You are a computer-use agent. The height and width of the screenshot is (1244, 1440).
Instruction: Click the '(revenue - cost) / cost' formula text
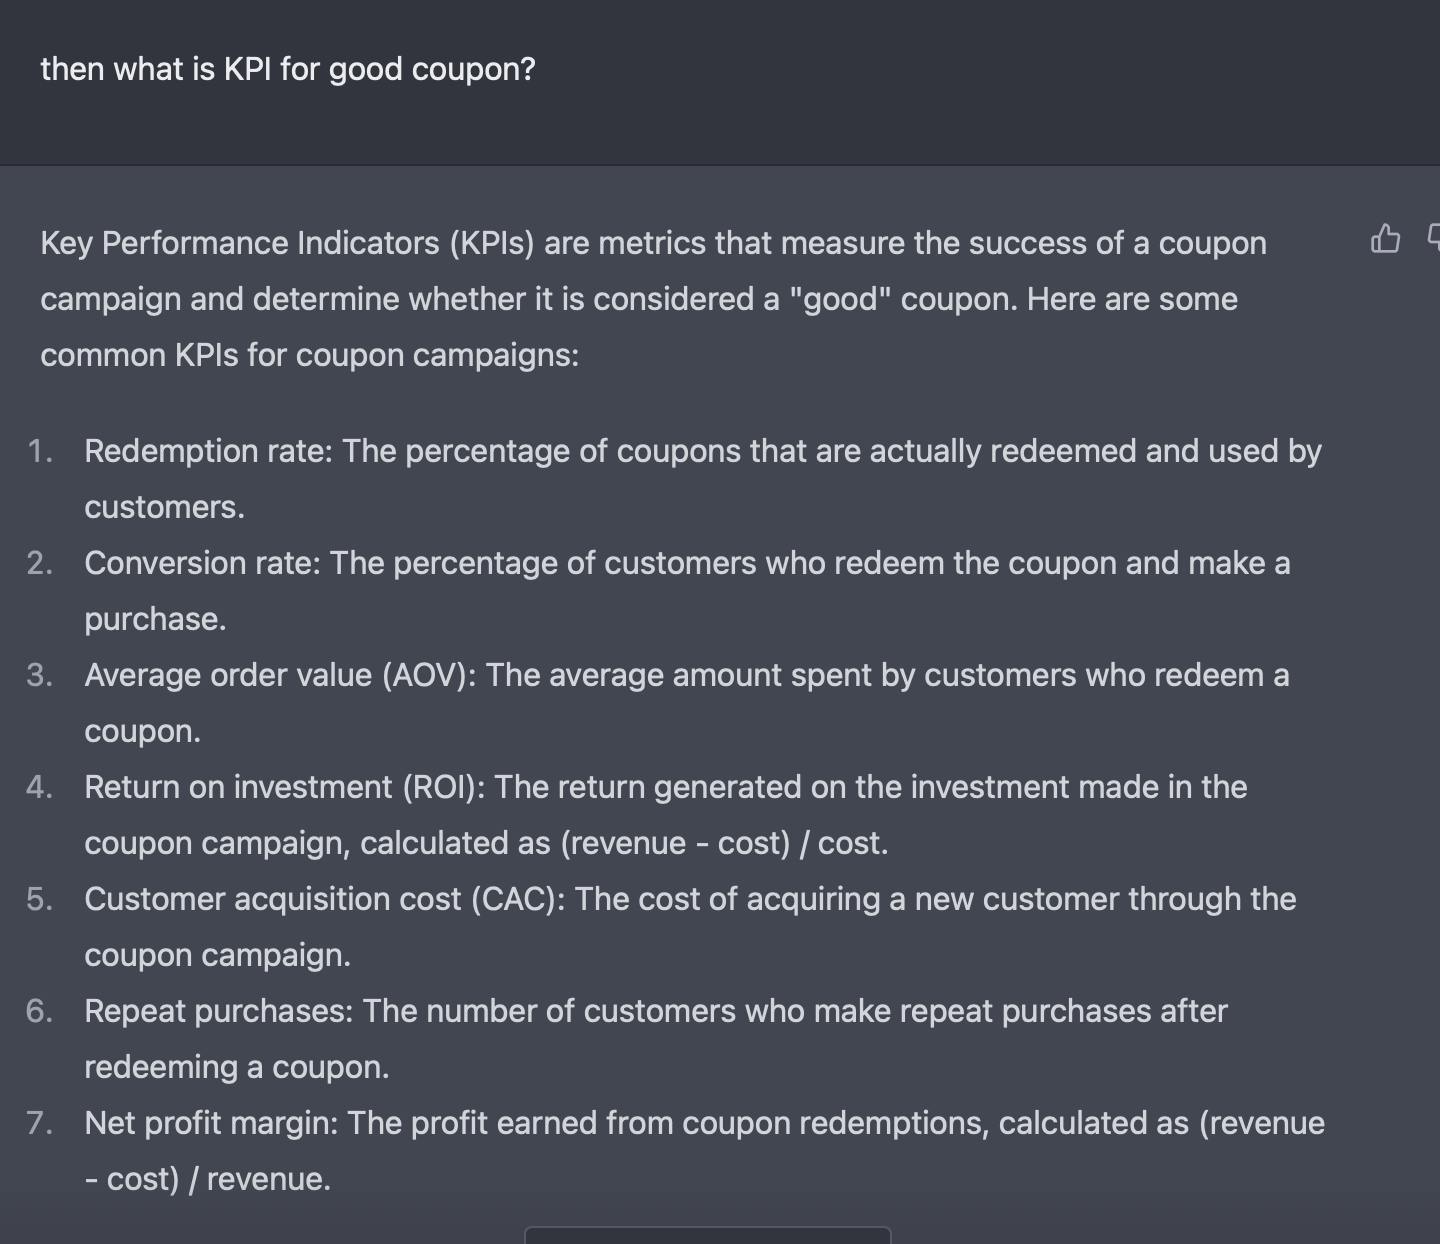(x=722, y=843)
